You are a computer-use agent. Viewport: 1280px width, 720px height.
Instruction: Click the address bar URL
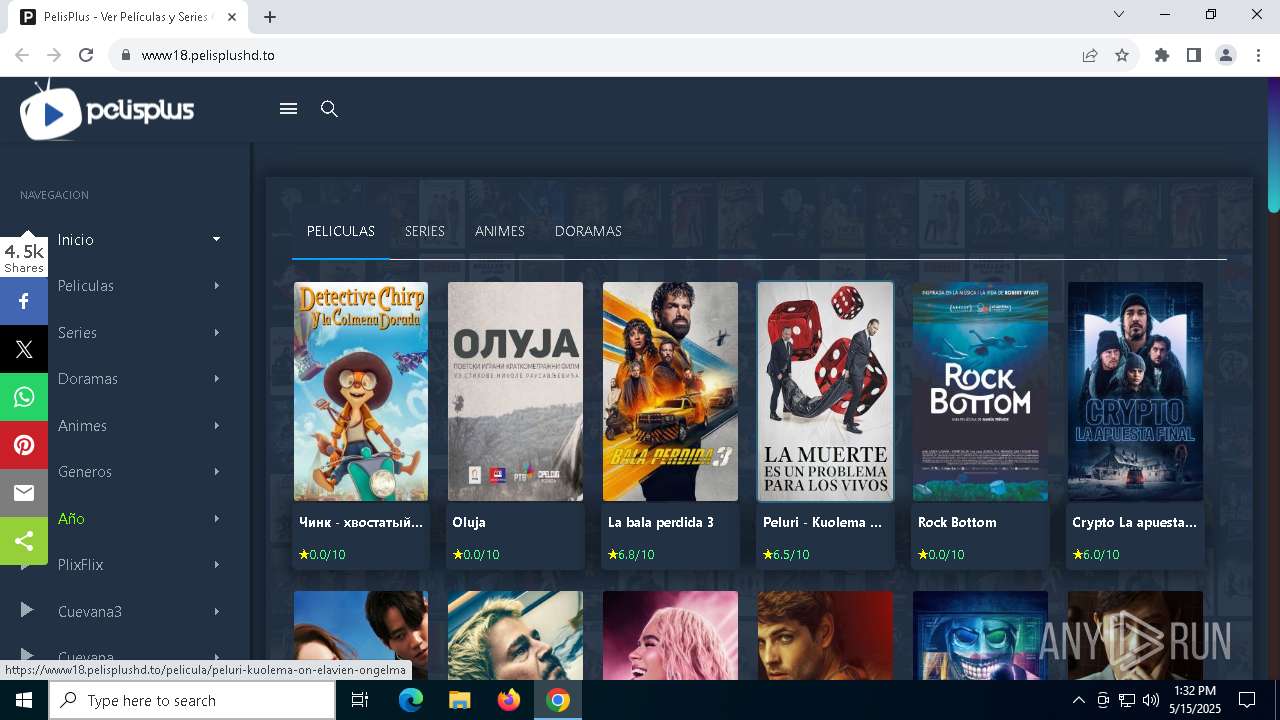coord(208,55)
